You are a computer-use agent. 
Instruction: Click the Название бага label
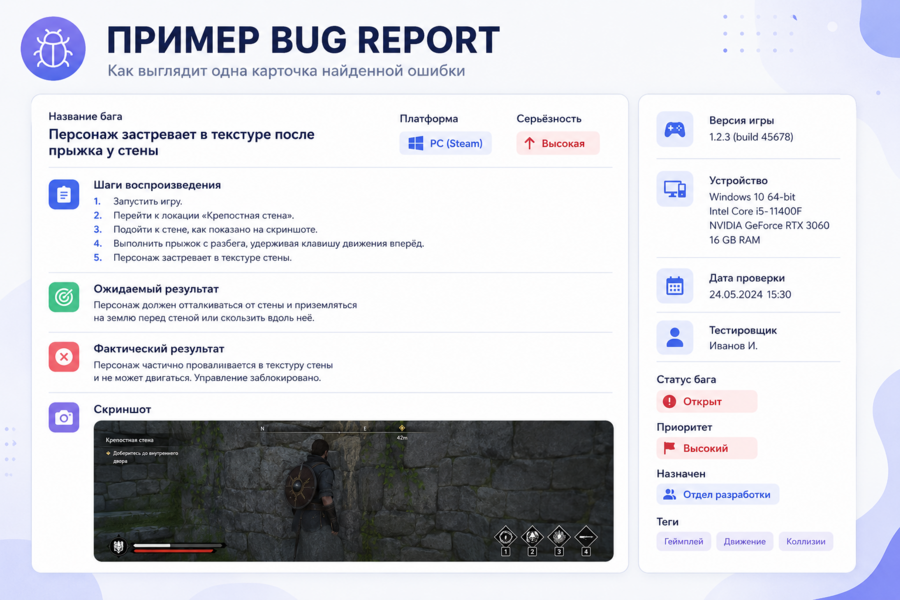click(85, 117)
